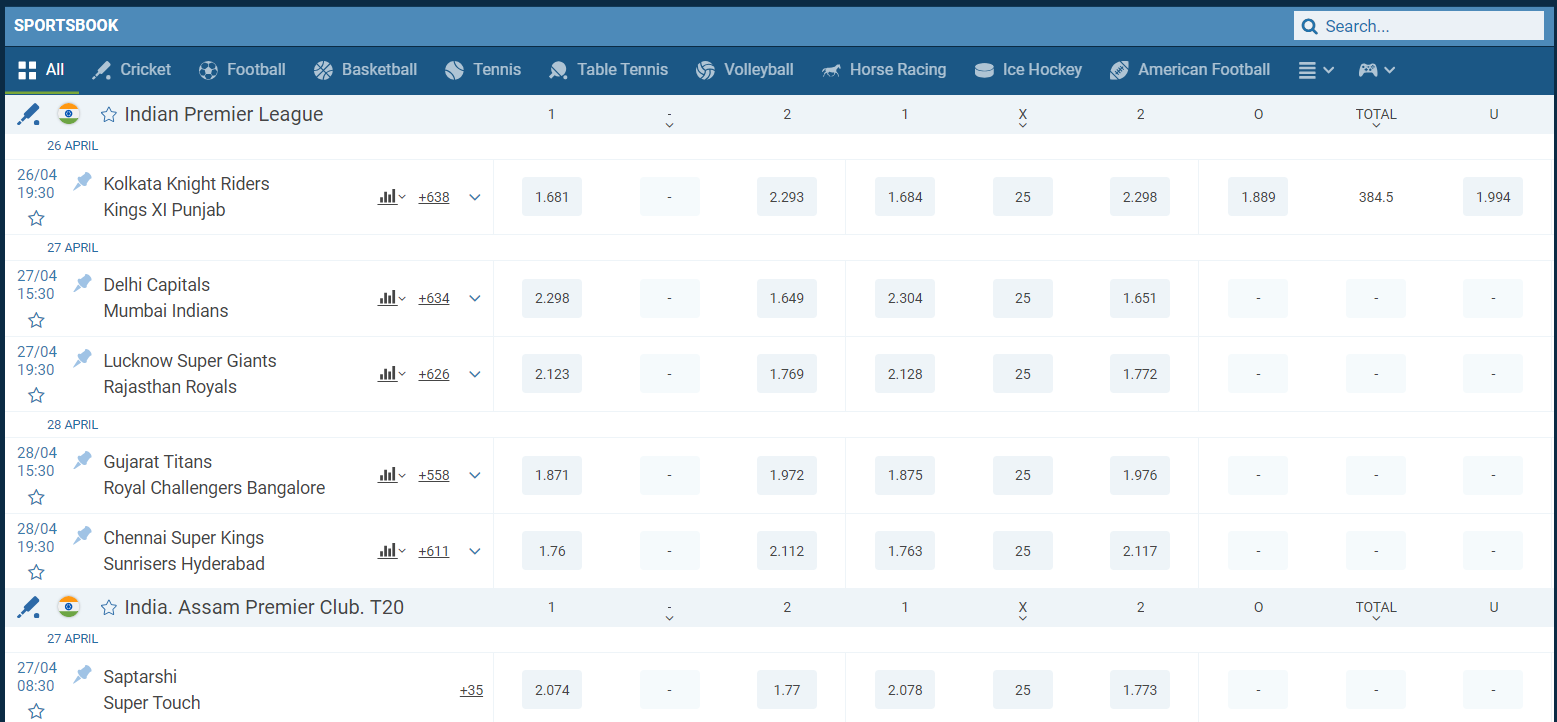1557x722 pixels.
Task: Click the pin icon beside Chennai Super Kings
Action: pos(83,536)
